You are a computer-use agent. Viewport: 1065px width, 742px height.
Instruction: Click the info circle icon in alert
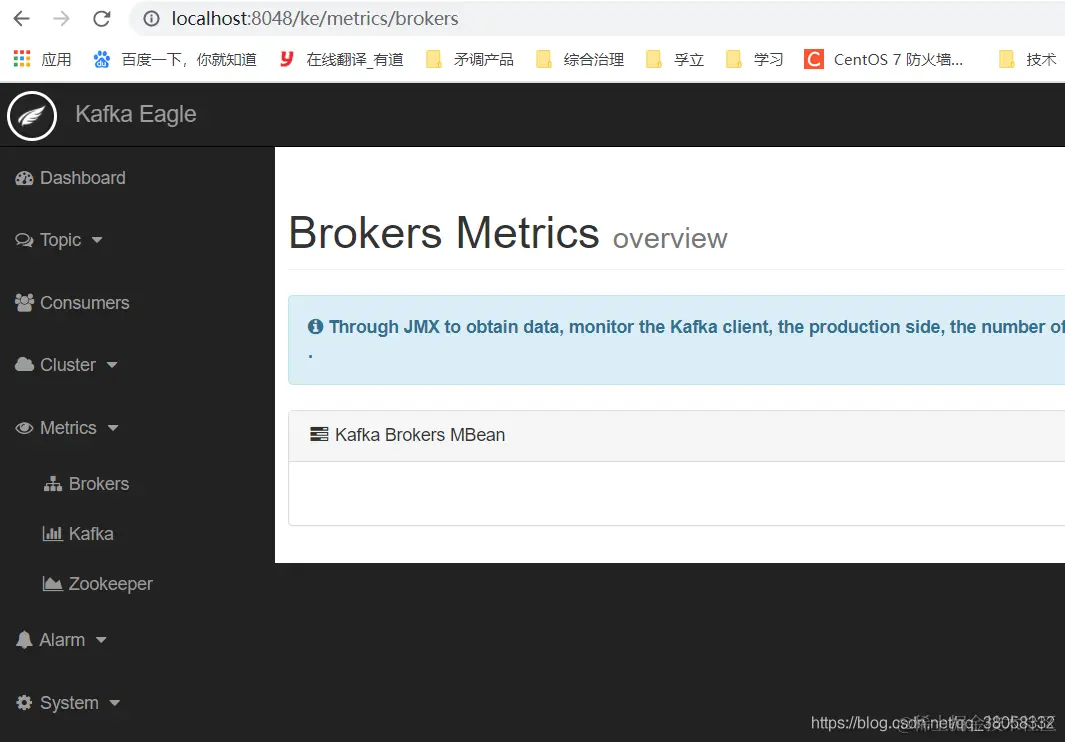(x=315, y=326)
